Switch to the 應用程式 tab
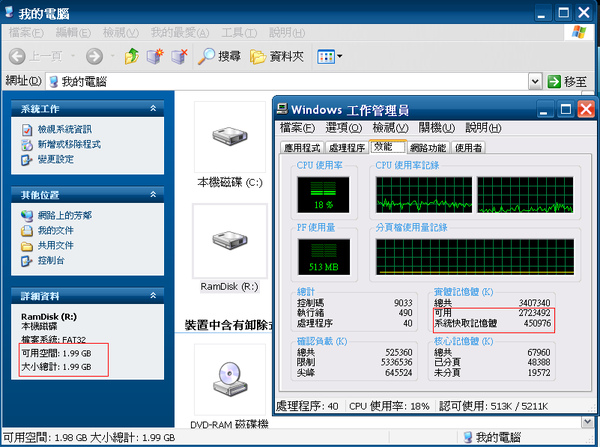600x447 pixels. tap(302, 148)
